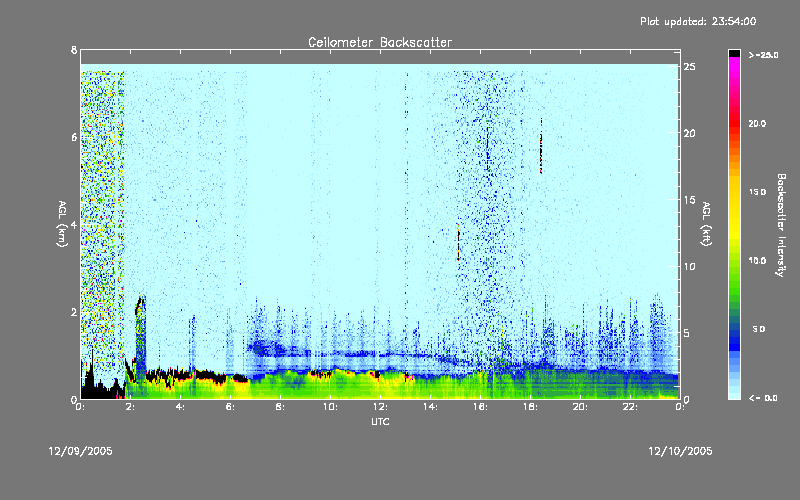Click the kft axis tick "20"
Screen dimensions: 800x500
point(689,133)
